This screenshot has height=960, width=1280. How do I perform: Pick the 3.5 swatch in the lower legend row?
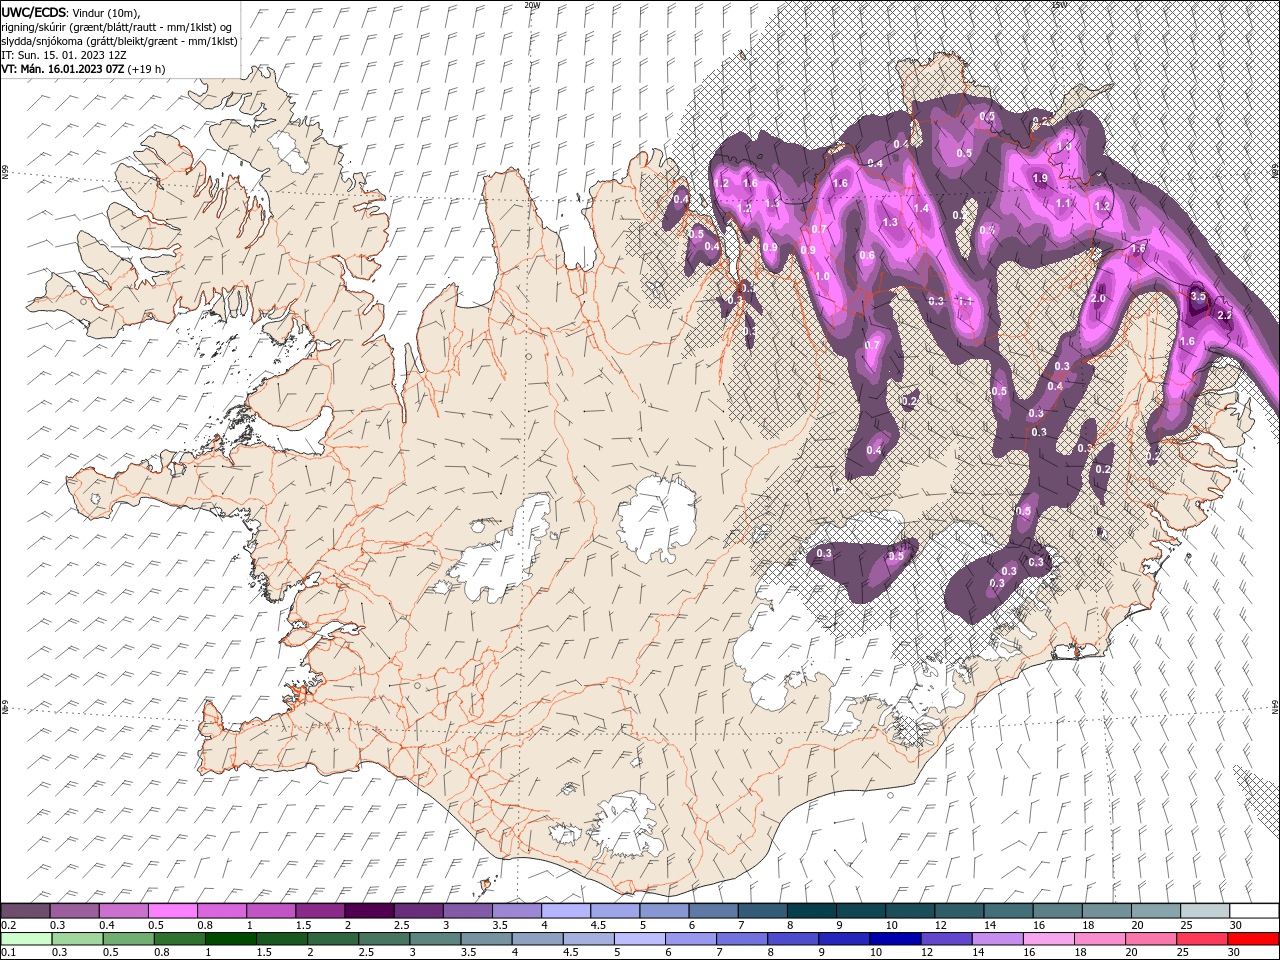486,939
